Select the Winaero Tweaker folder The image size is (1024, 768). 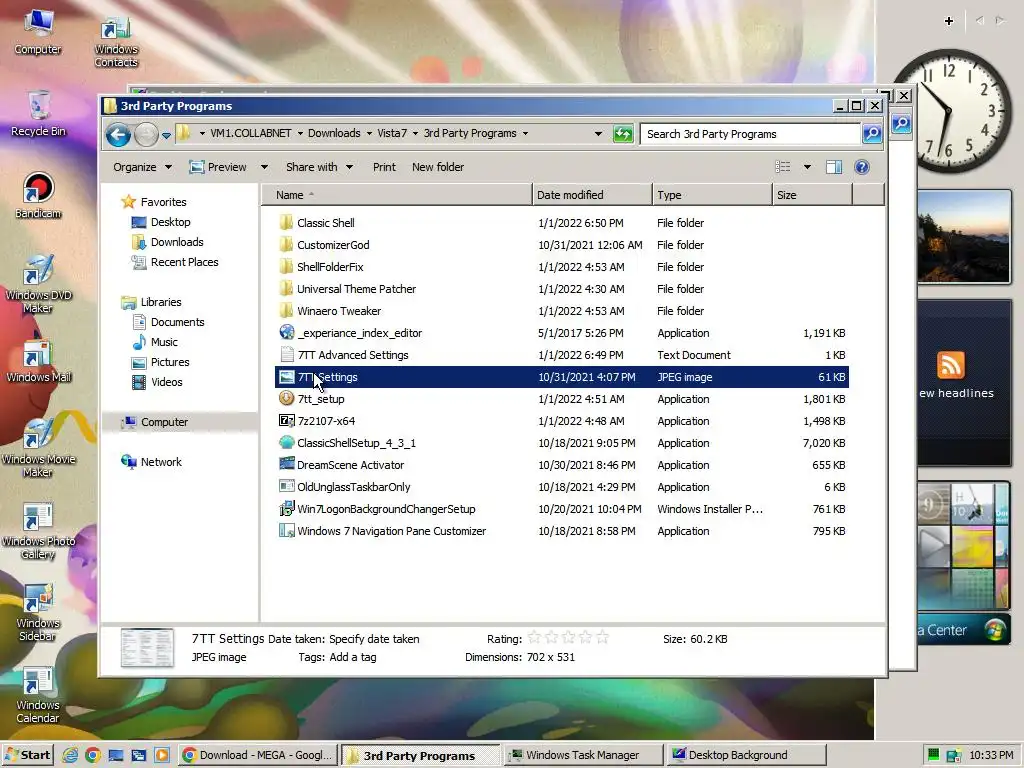point(562,311)
